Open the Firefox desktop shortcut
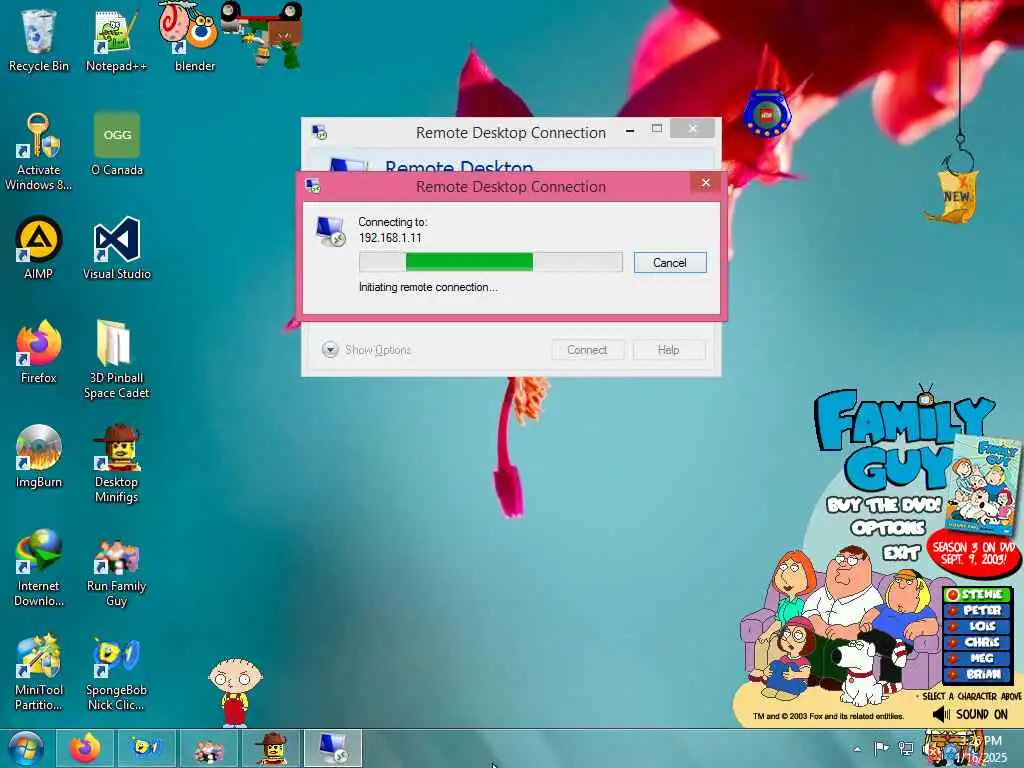1024x768 pixels. (38, 351)
